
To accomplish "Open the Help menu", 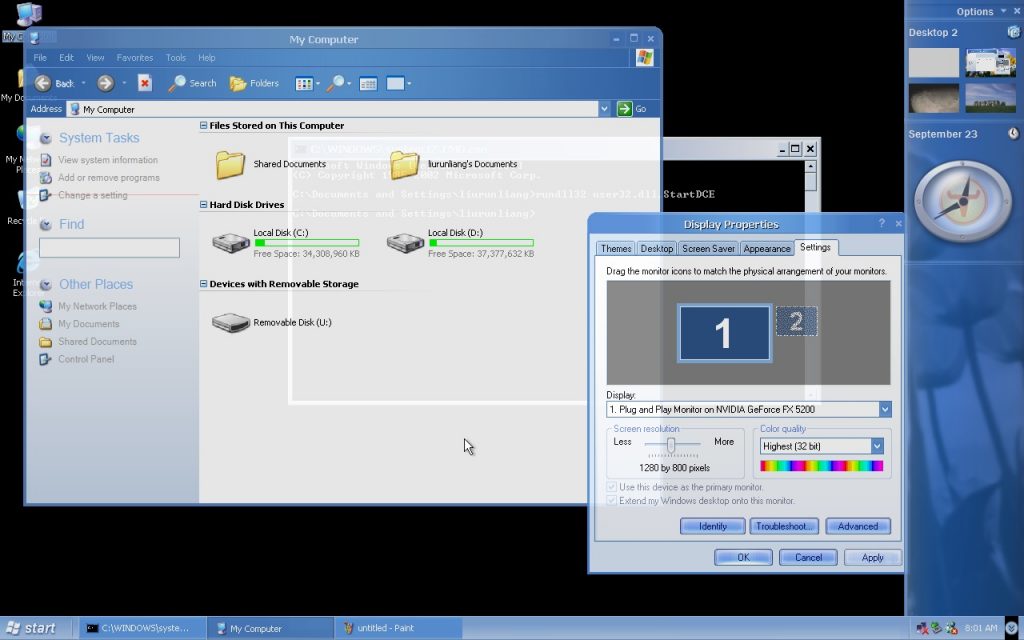I will (x=206, y=57).
